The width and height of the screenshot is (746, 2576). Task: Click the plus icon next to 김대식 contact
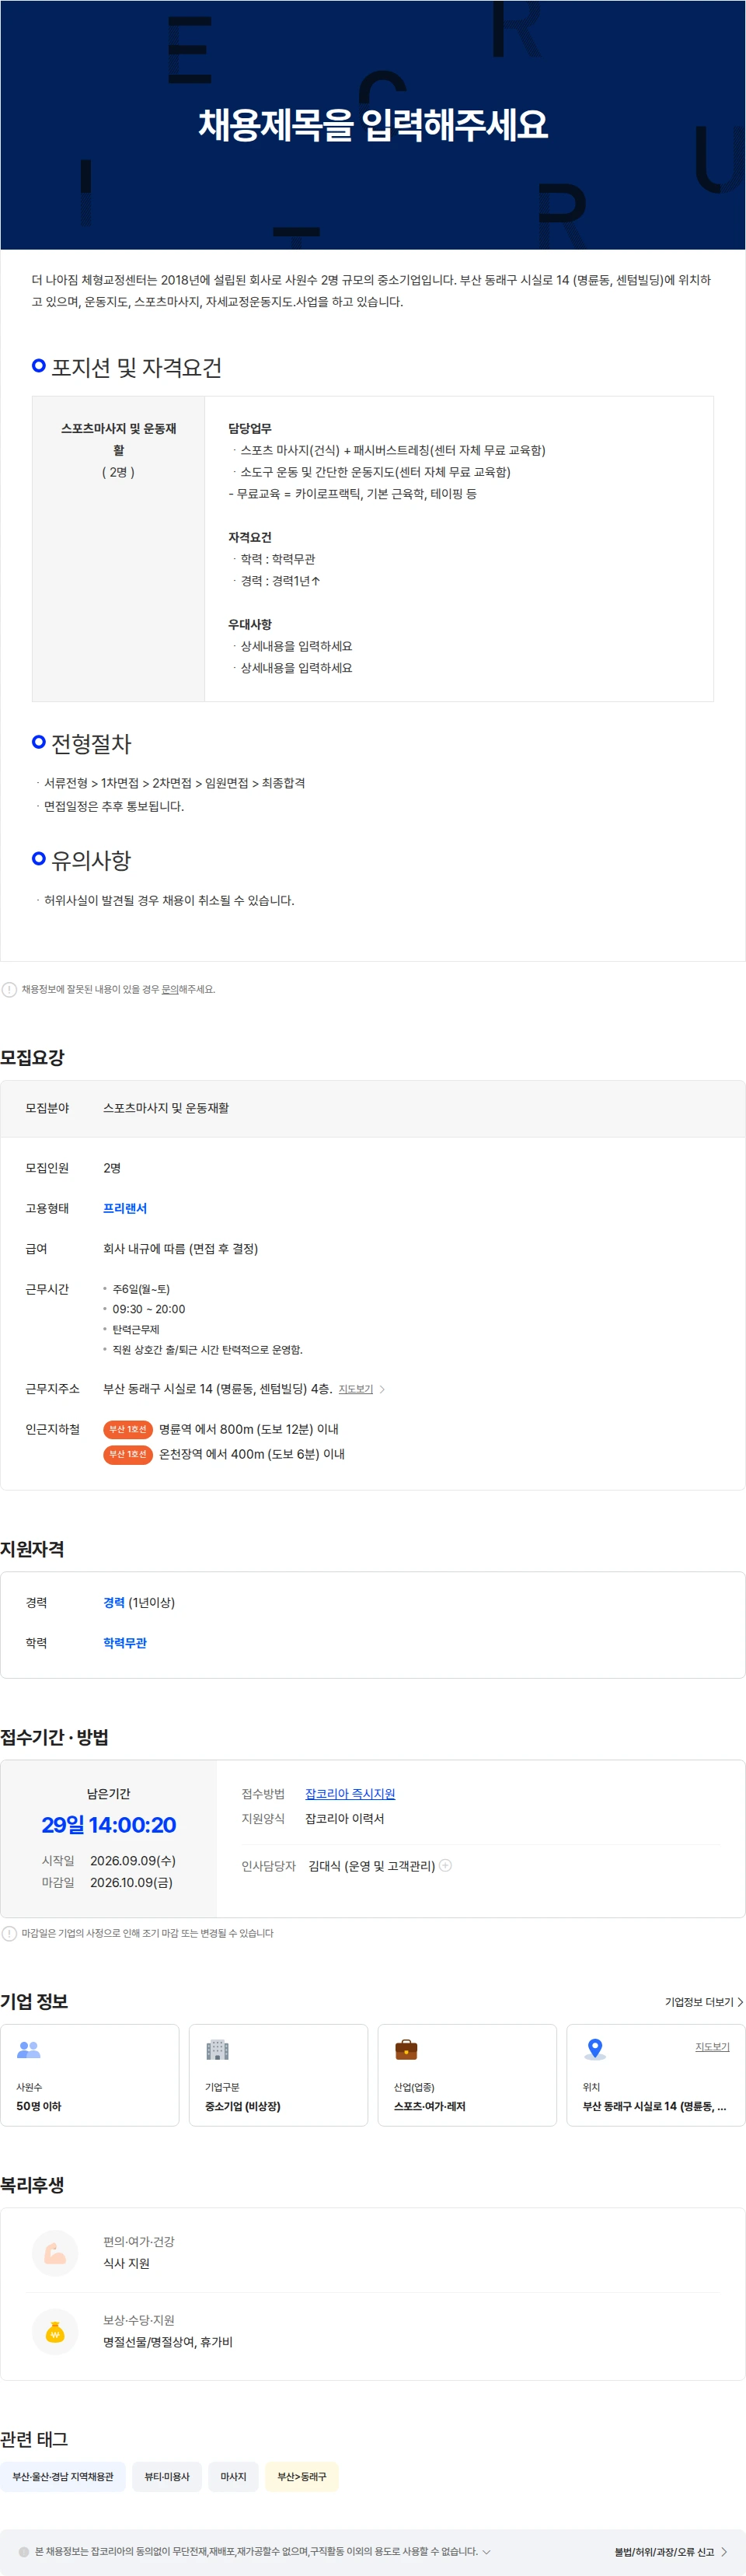coord(446,1865)
